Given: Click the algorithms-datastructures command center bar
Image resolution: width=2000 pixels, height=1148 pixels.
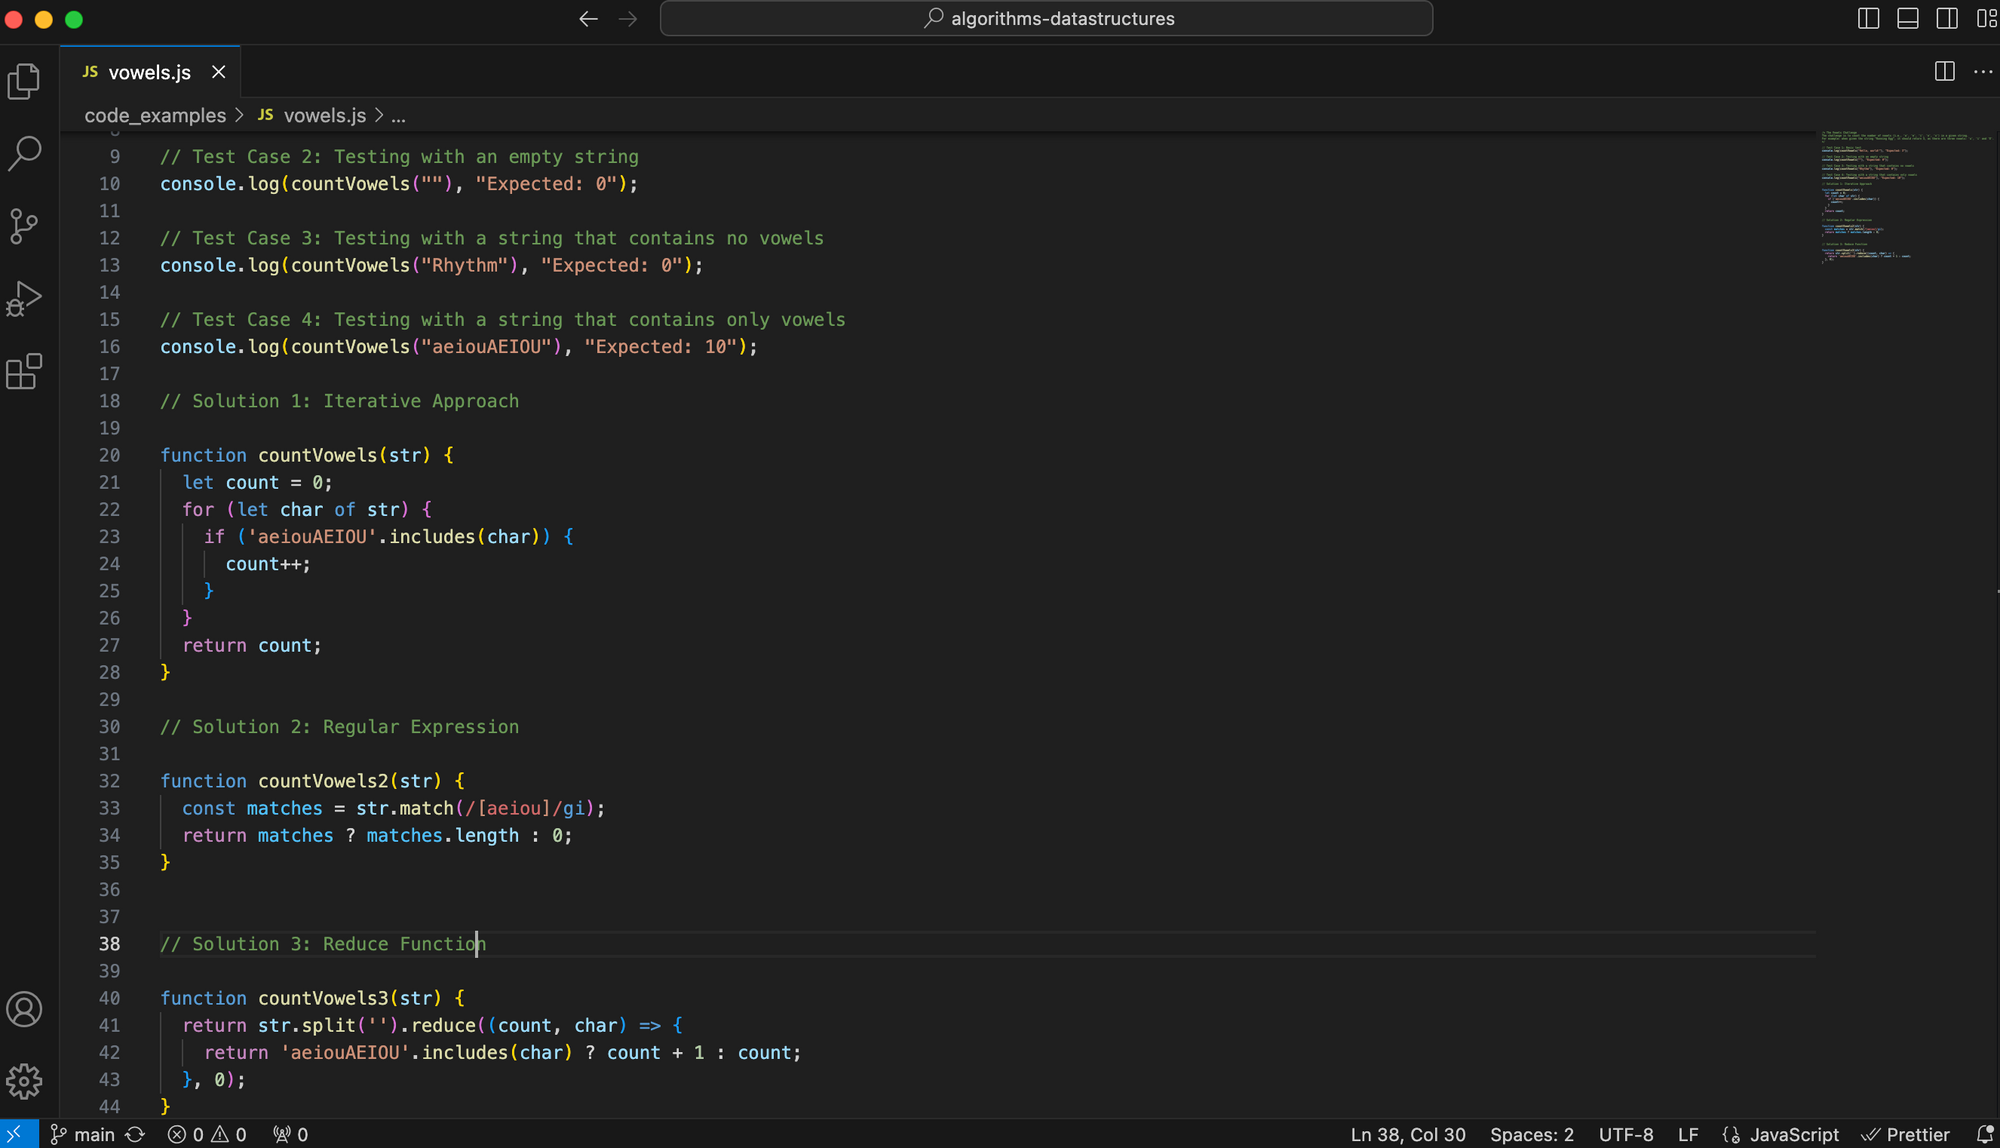Looking at the screenshot, I should [1046, 18].
